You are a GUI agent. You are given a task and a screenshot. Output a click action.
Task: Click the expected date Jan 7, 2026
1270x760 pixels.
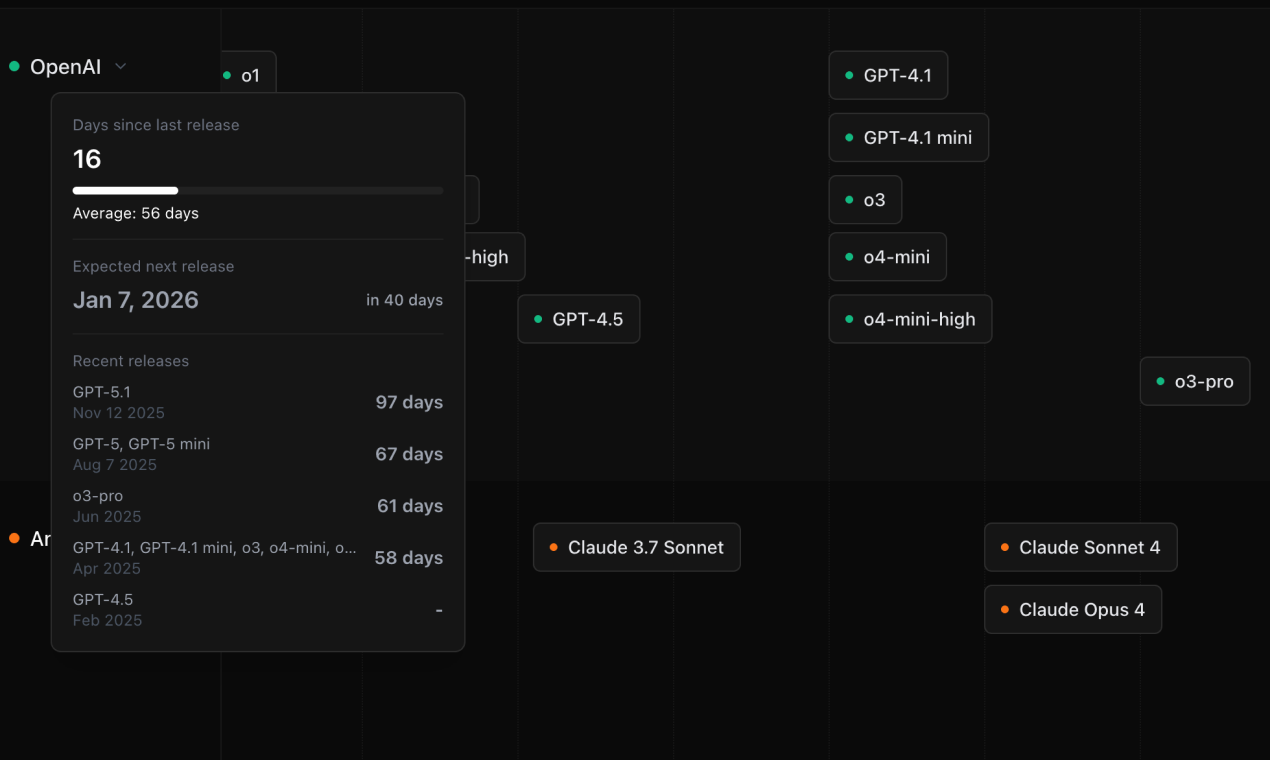point(136,300)
